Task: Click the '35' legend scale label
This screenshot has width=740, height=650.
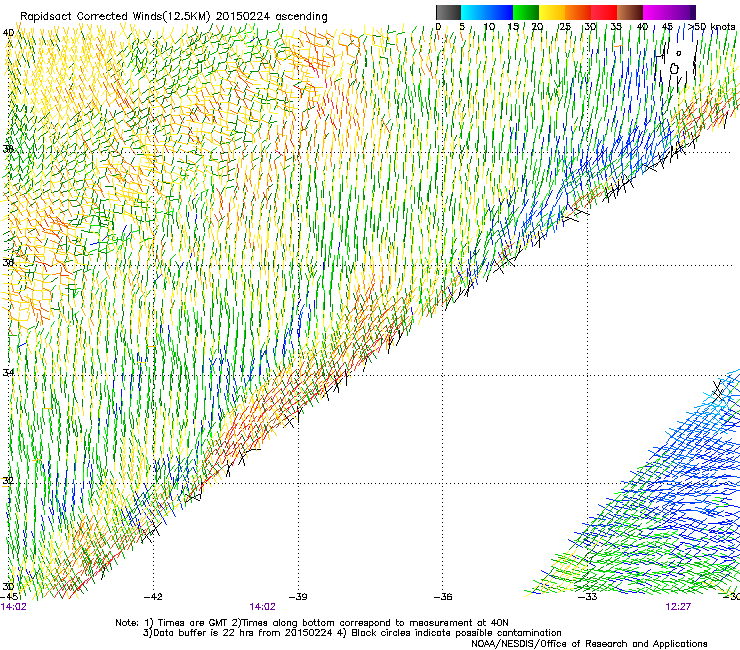Action: [616, 26]
